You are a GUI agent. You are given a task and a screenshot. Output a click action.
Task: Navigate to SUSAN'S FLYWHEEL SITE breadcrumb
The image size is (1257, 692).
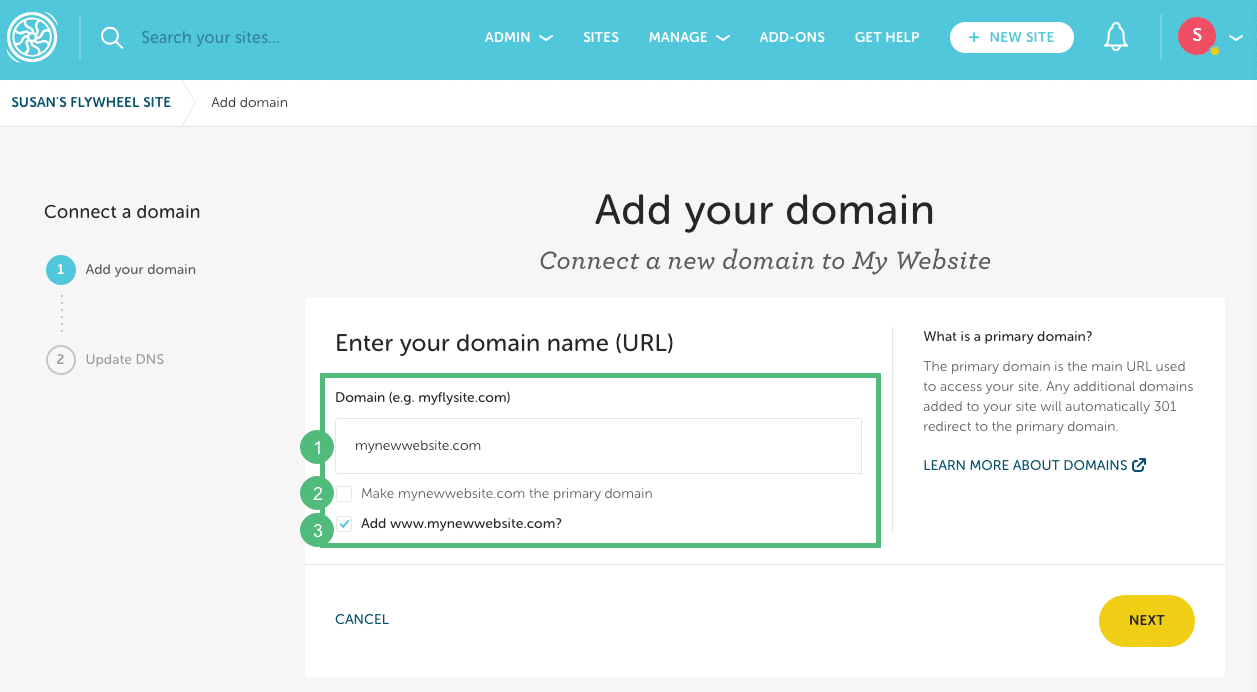click(x=90, y=102)
